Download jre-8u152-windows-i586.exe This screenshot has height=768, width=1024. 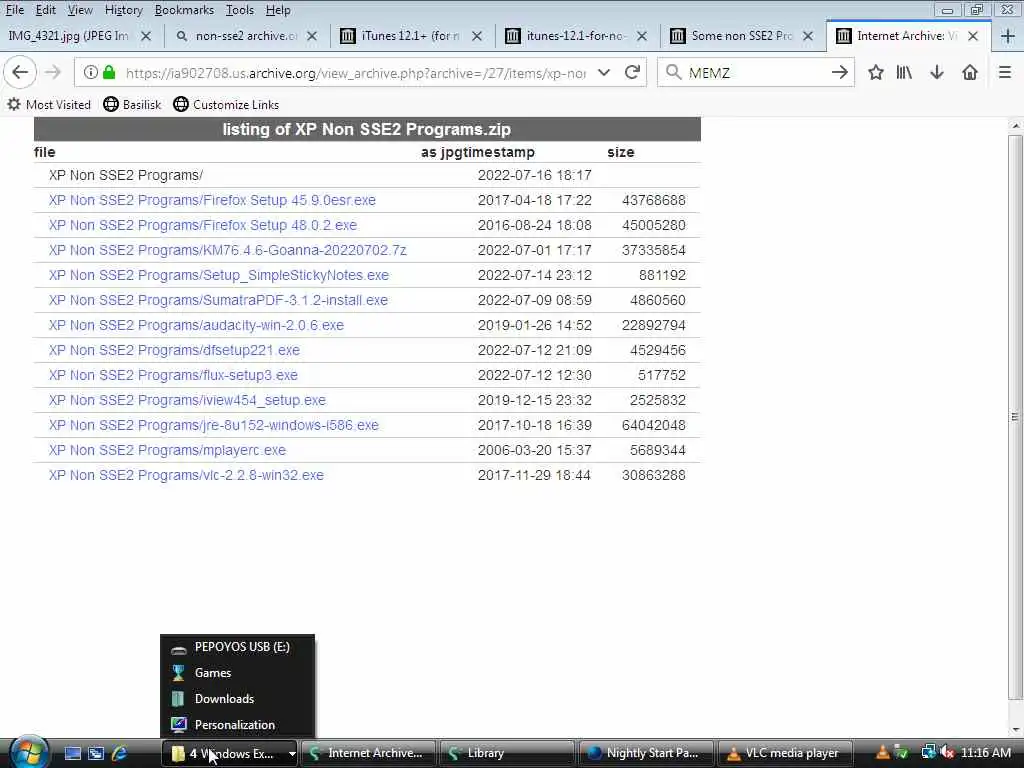tap(214, 425)
